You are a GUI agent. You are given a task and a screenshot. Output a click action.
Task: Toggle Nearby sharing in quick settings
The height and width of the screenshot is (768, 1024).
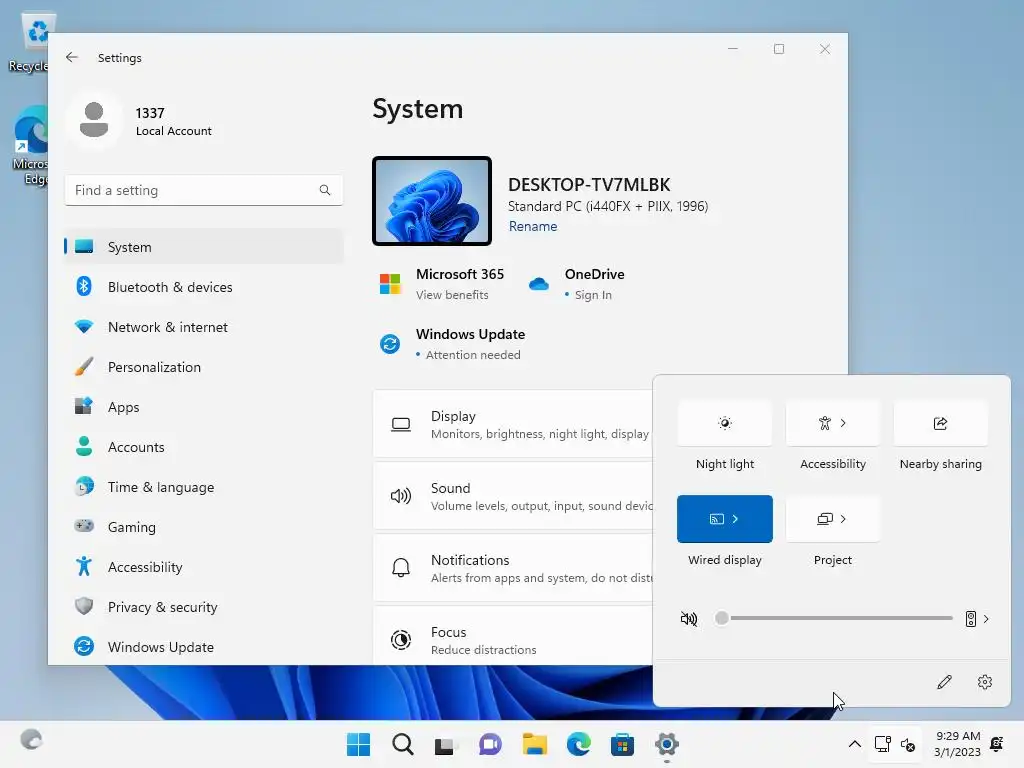pyautogui.click(x=940, y=423)
